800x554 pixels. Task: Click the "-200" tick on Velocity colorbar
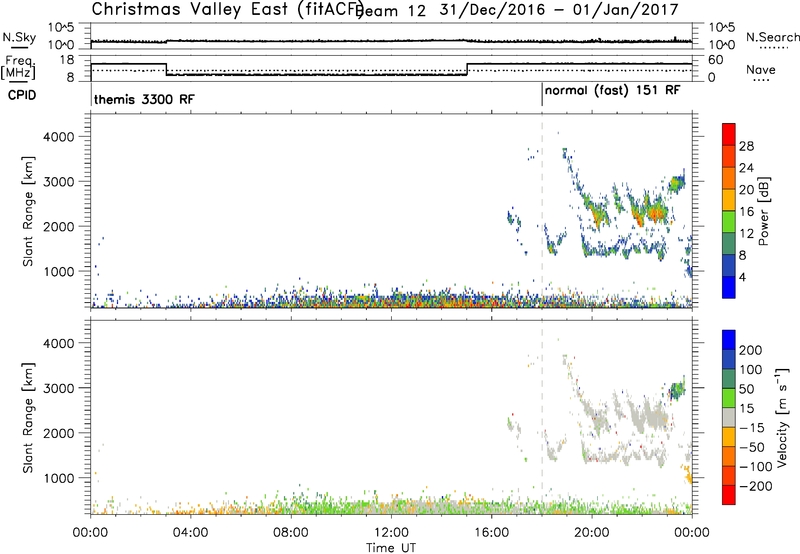(756, 486)
